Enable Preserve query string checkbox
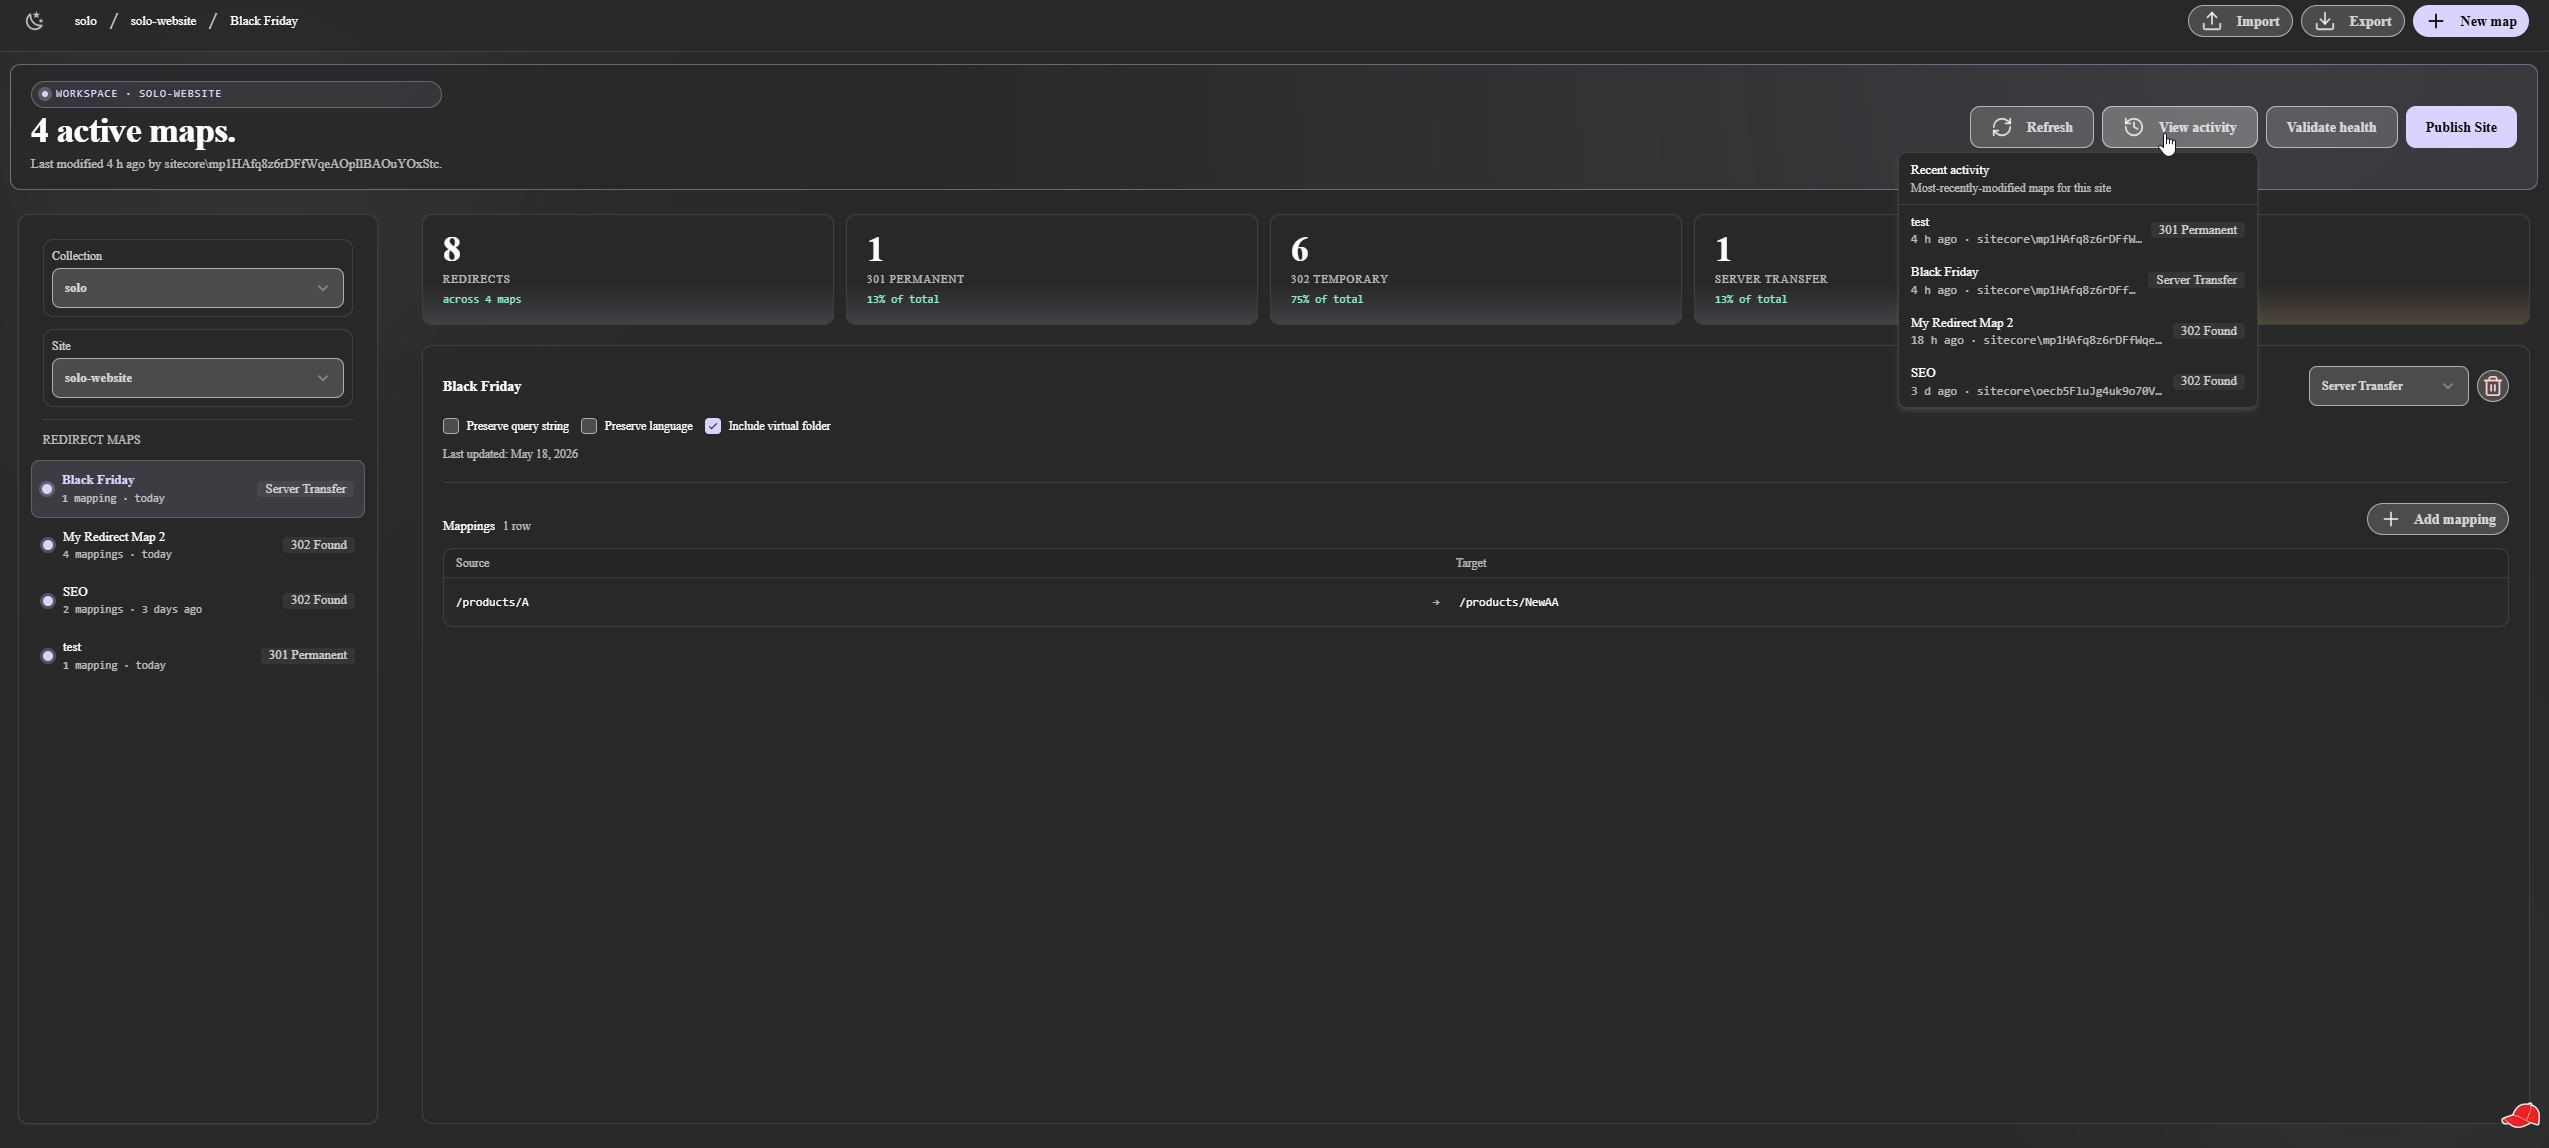 coord(451,426)
